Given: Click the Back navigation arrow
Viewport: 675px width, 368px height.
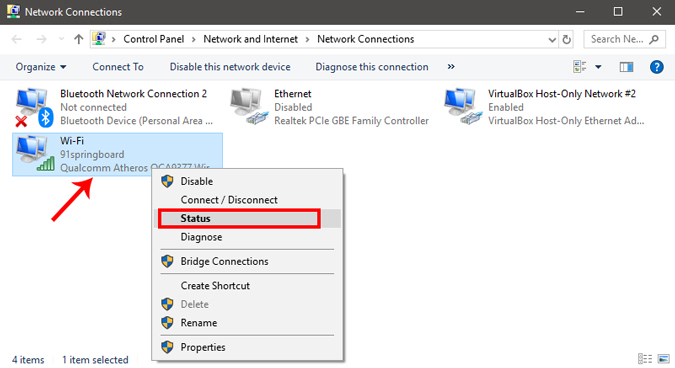Looking at the screenshot, I should coord(17,40).
